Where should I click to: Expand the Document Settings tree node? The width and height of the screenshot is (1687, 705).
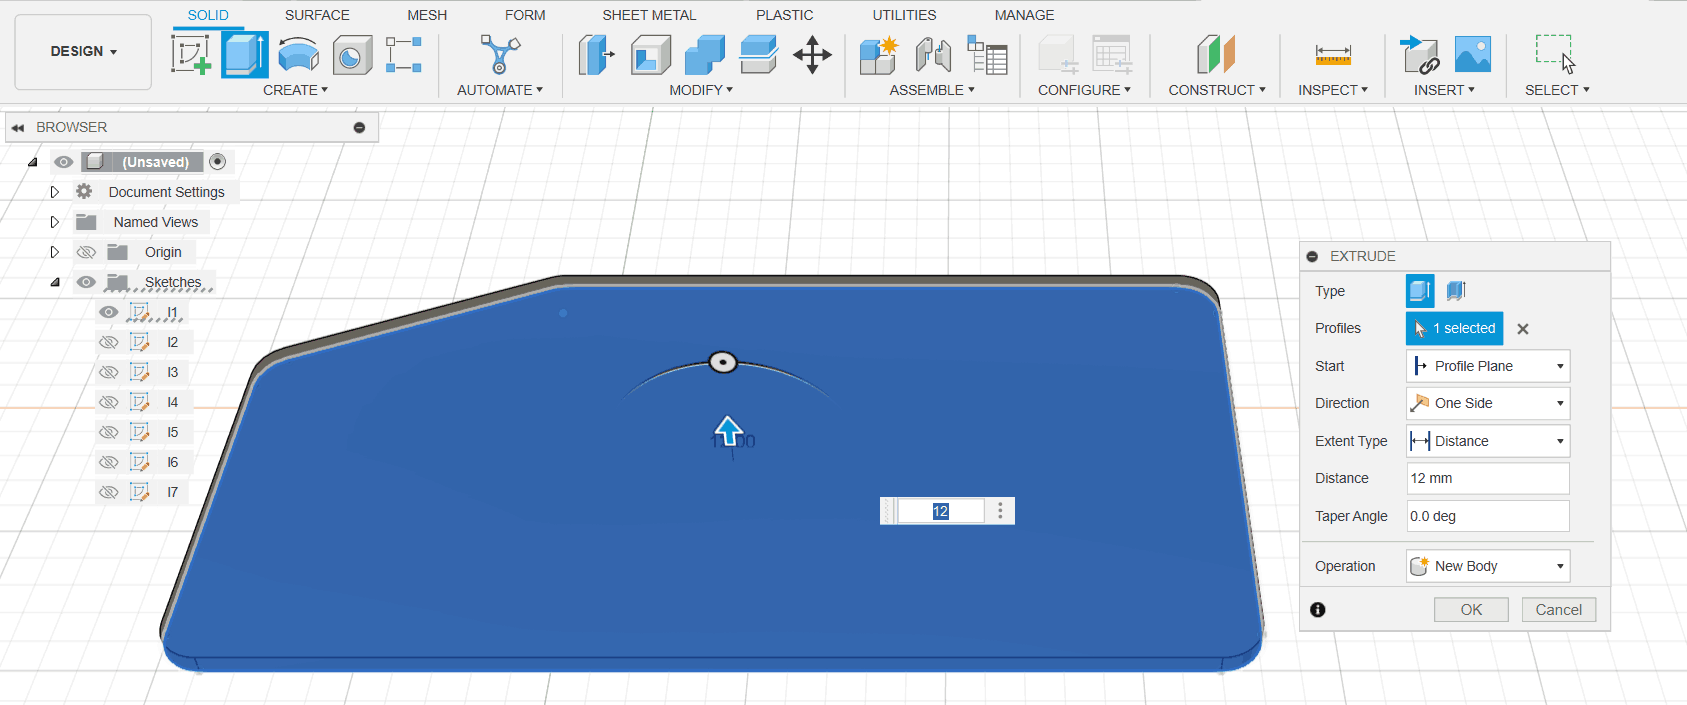(55, 192)
